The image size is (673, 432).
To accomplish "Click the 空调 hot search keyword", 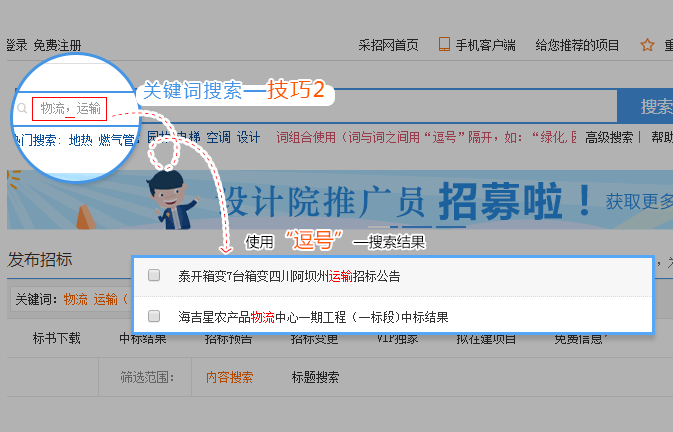I will 218,137.
